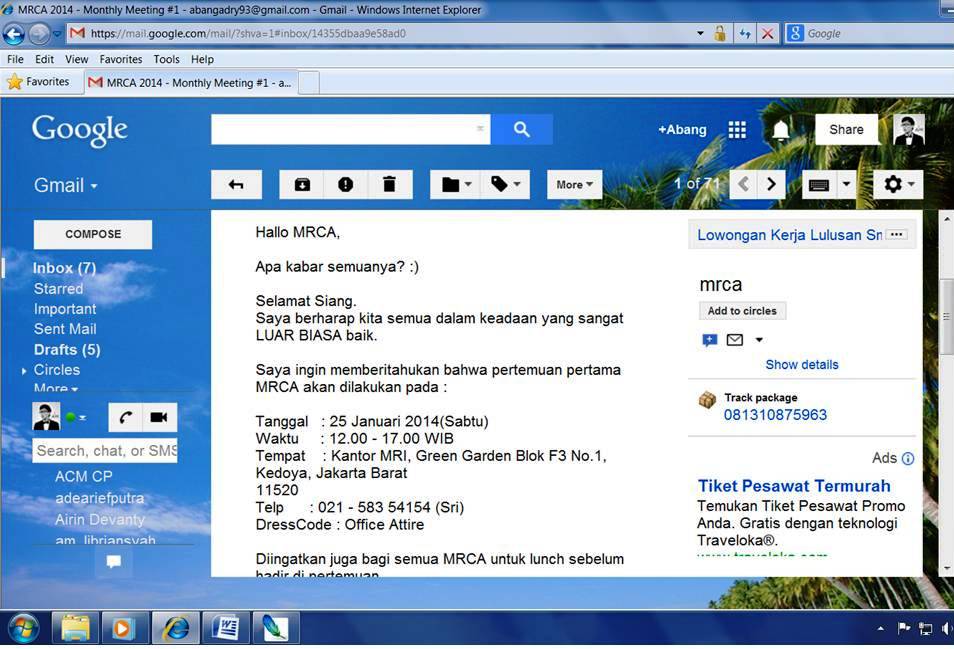
Task: Click the COMPOSE button
Action: click(93, 234)
